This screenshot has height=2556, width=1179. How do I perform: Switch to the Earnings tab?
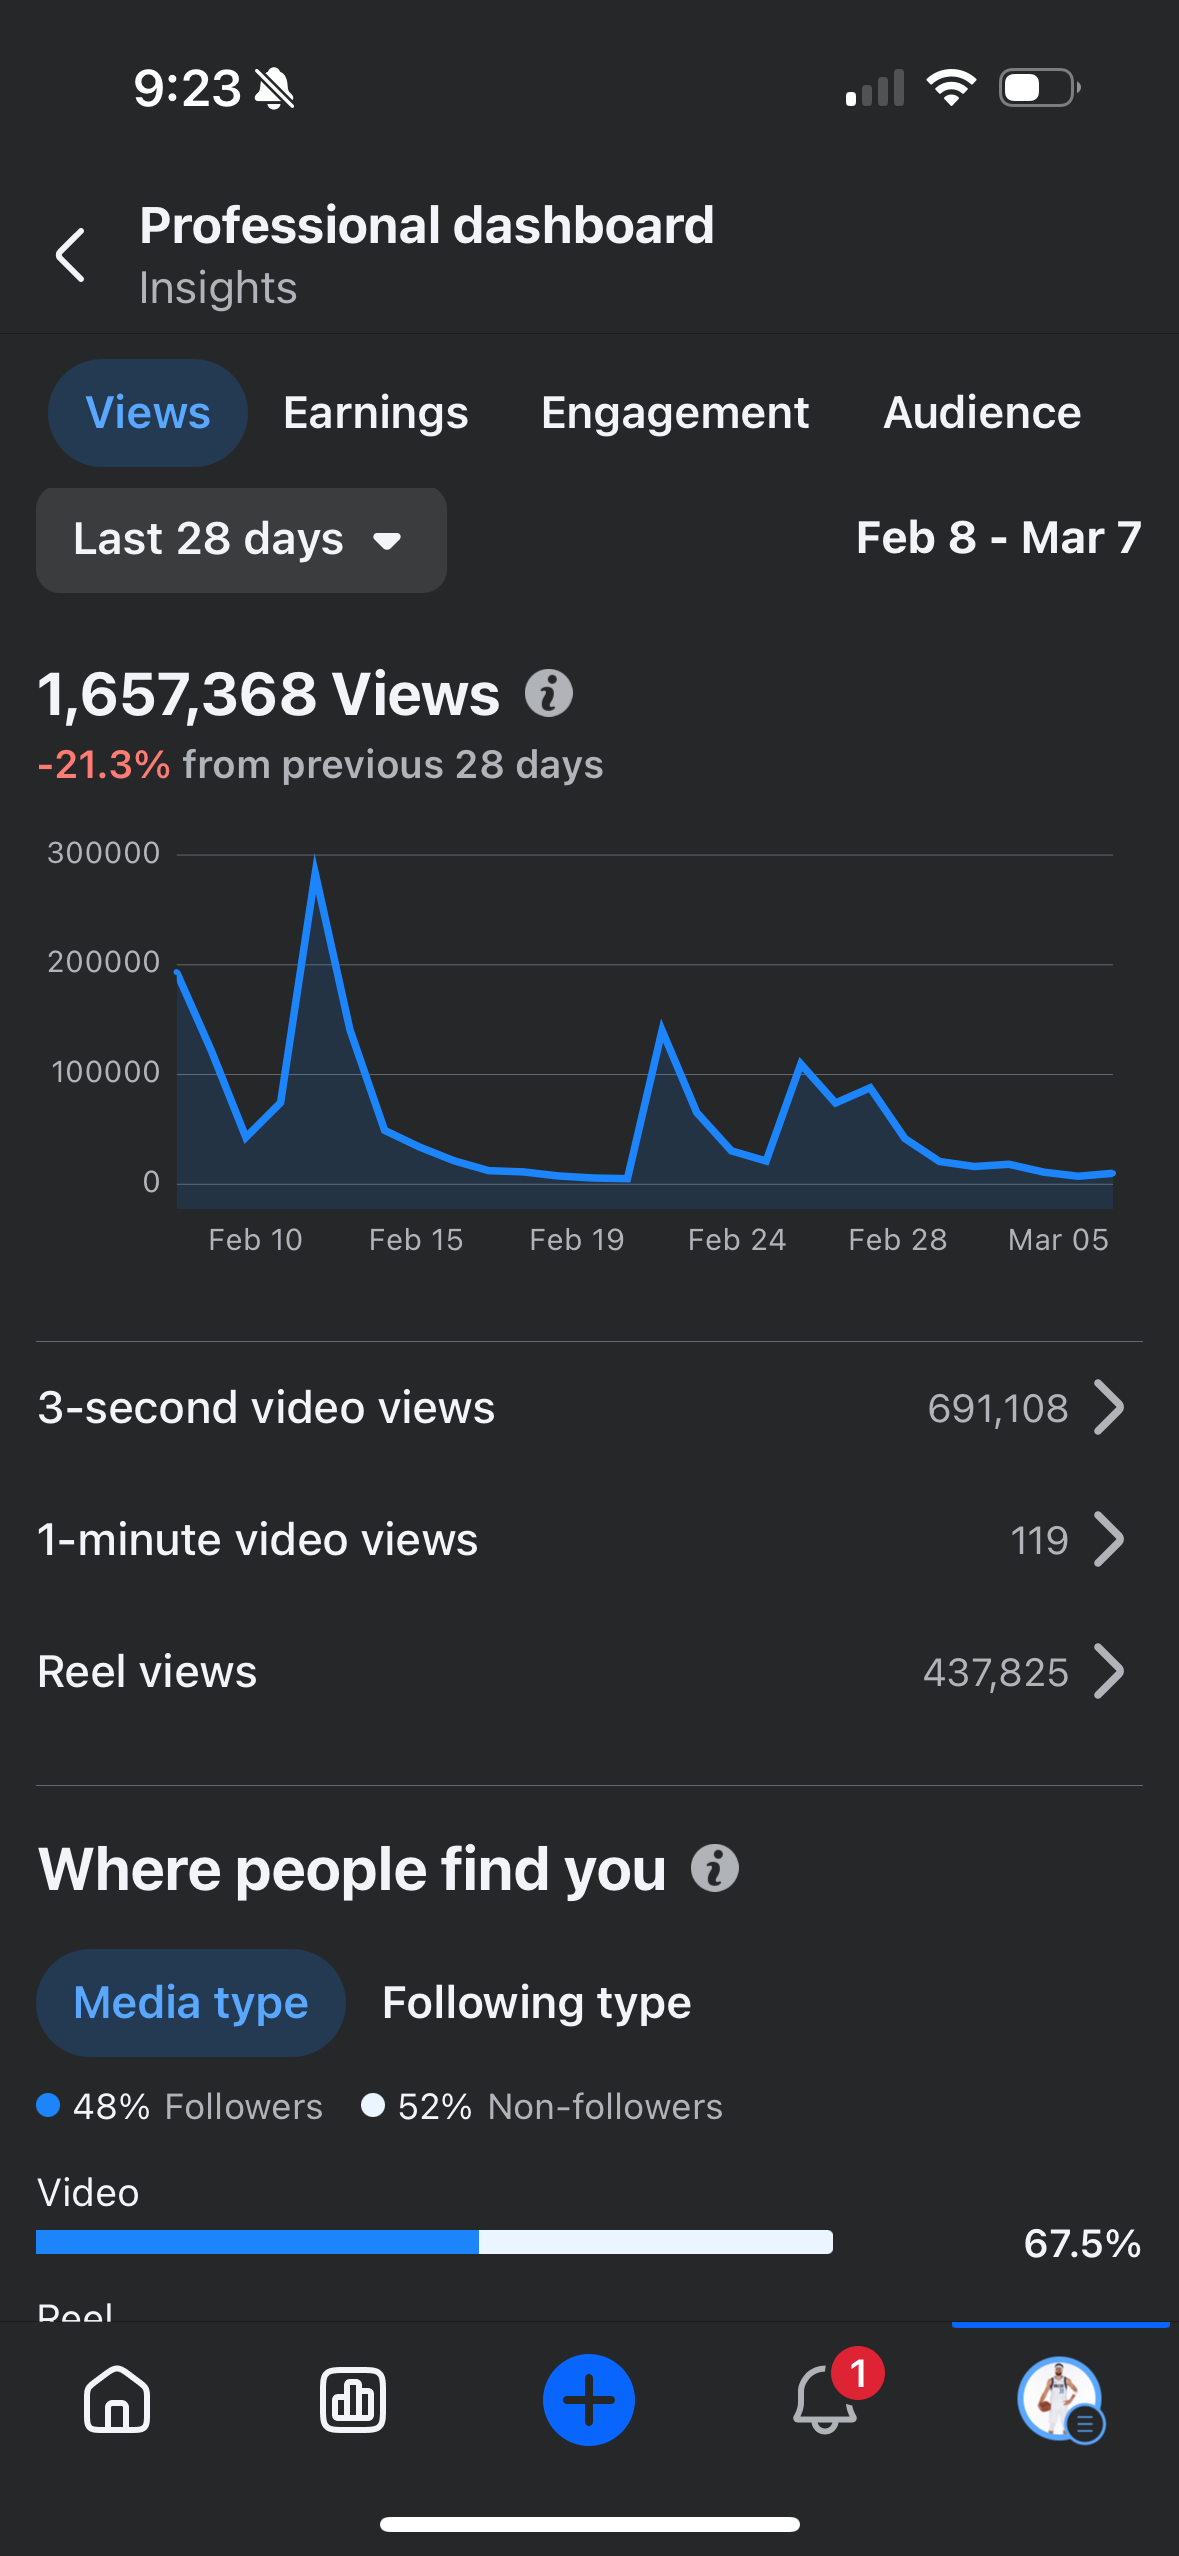coord(376,413)
